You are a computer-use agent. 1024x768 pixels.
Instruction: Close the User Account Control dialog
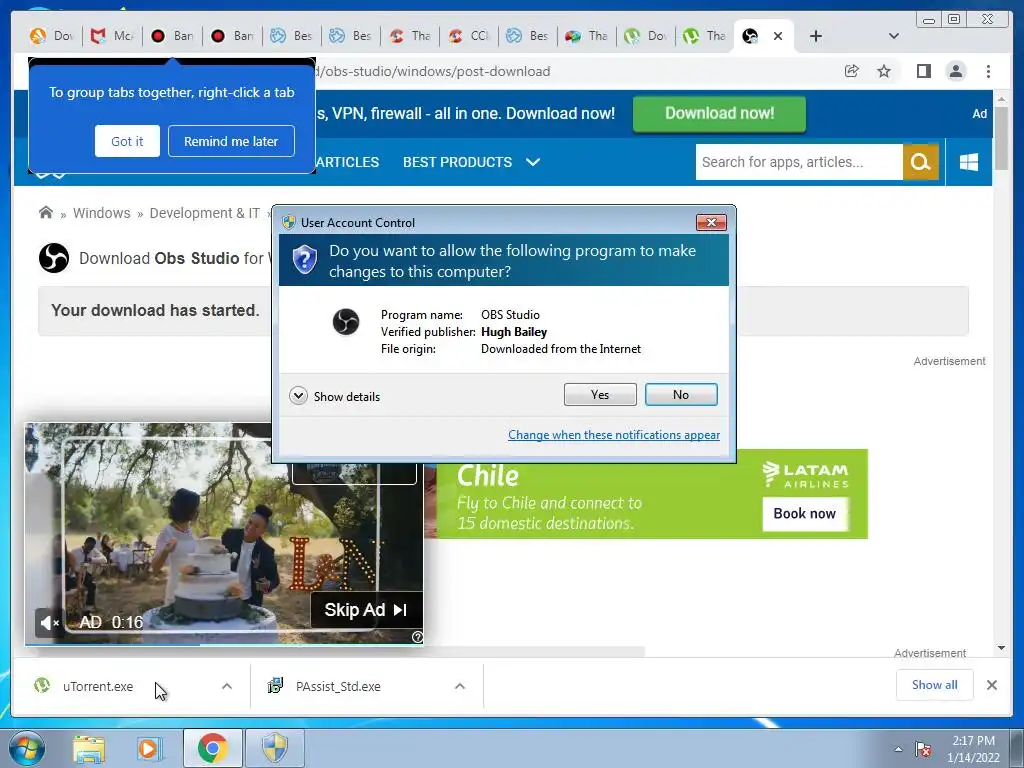pos(711,223)
